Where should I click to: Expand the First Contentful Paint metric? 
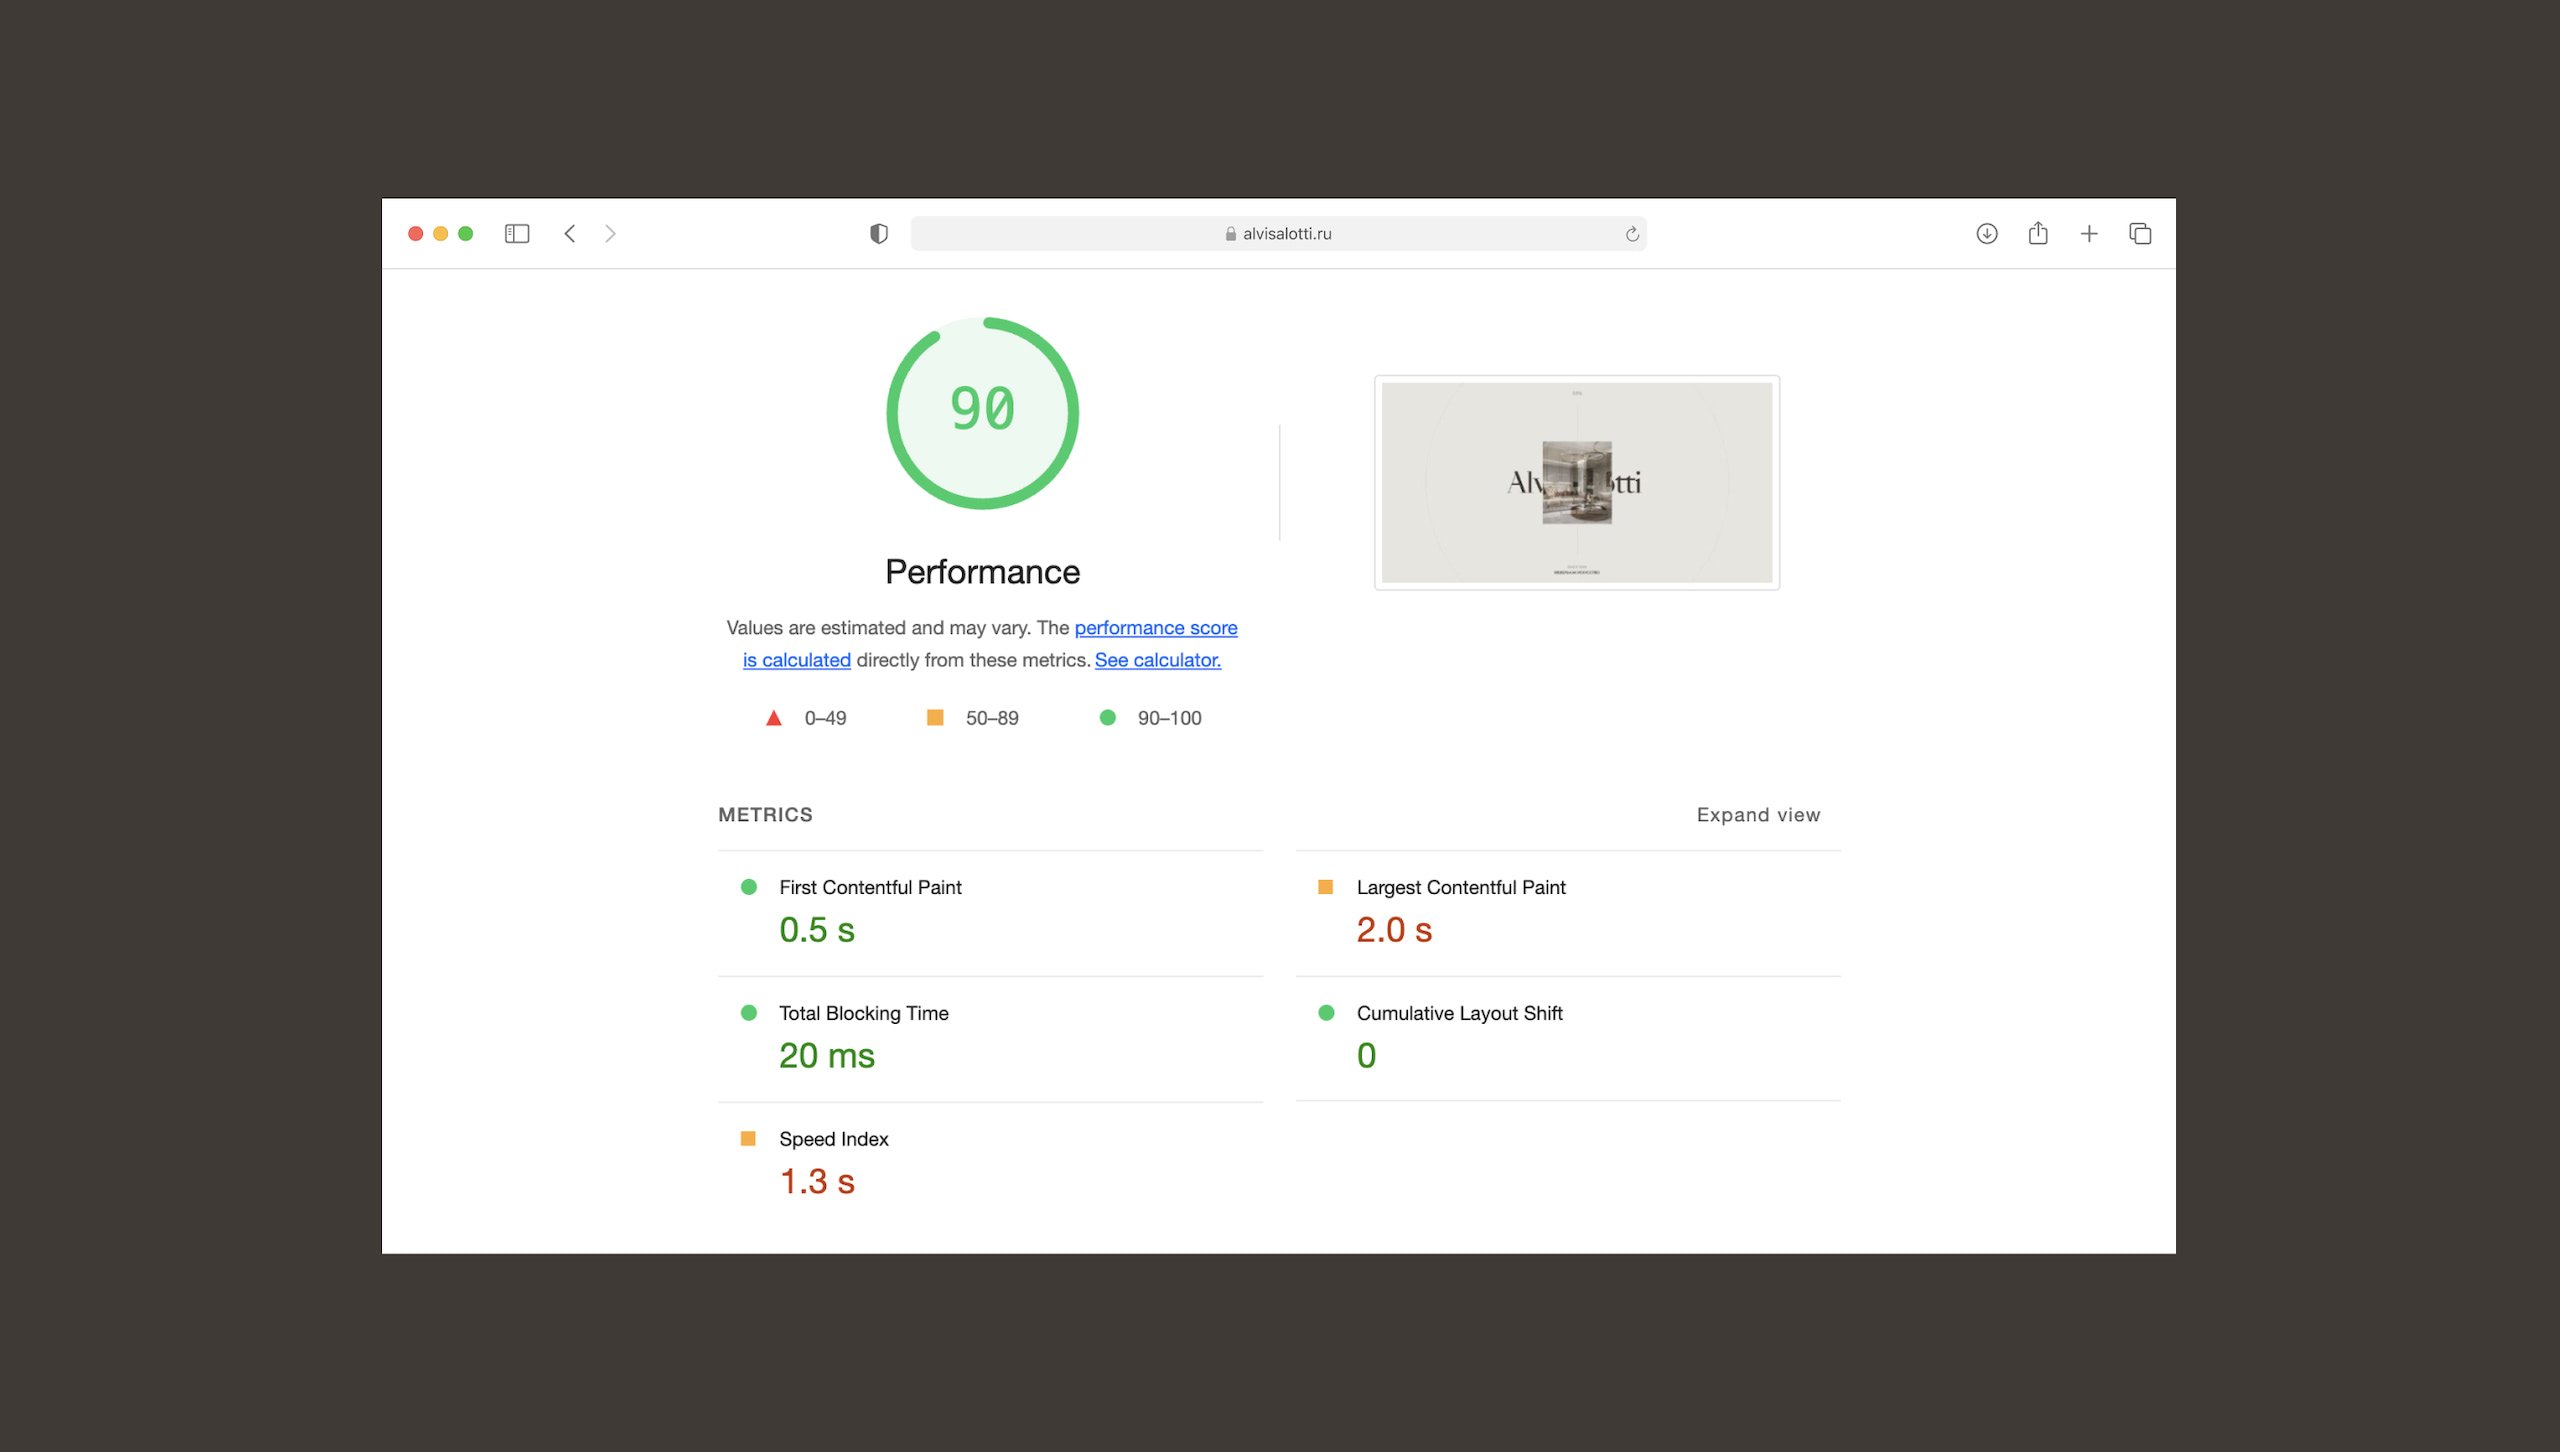tap(869, 887)
